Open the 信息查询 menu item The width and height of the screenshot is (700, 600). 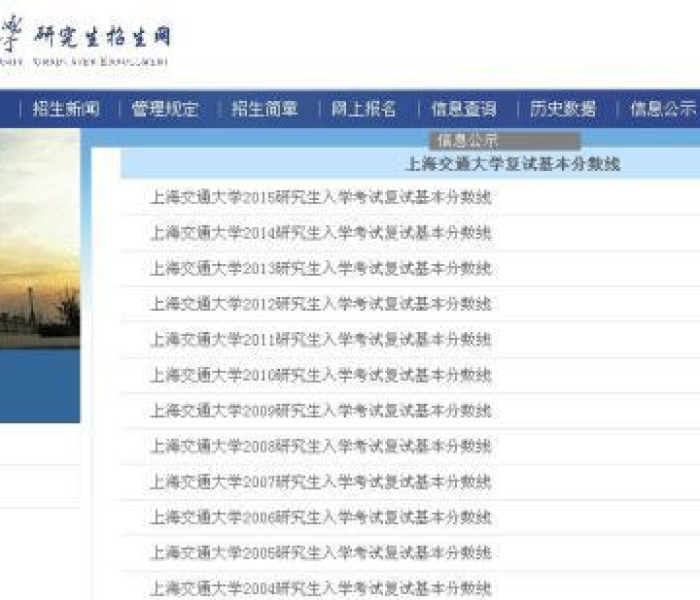tap(464, 109)
